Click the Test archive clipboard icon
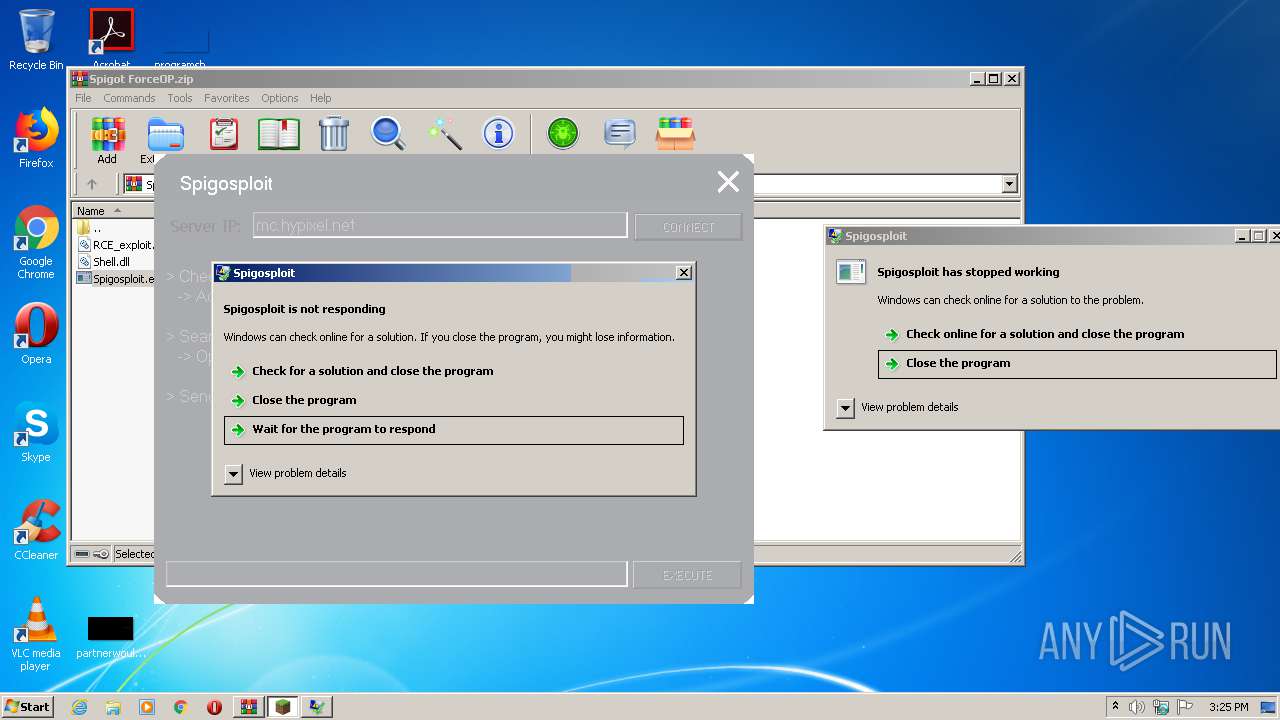This screenshot has width=1280, height=720. pos(223,134)
